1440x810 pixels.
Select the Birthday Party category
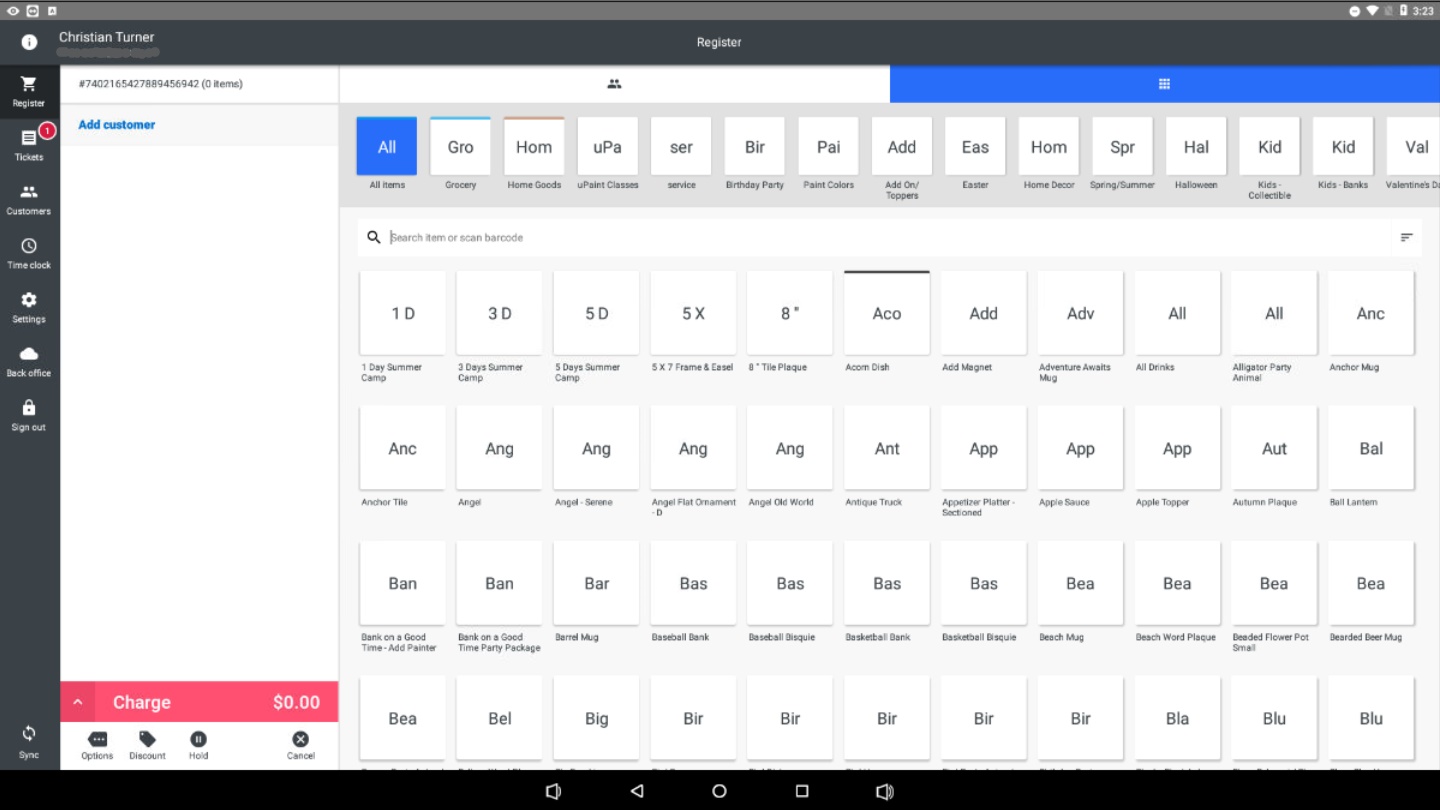(x=755, y=153)
